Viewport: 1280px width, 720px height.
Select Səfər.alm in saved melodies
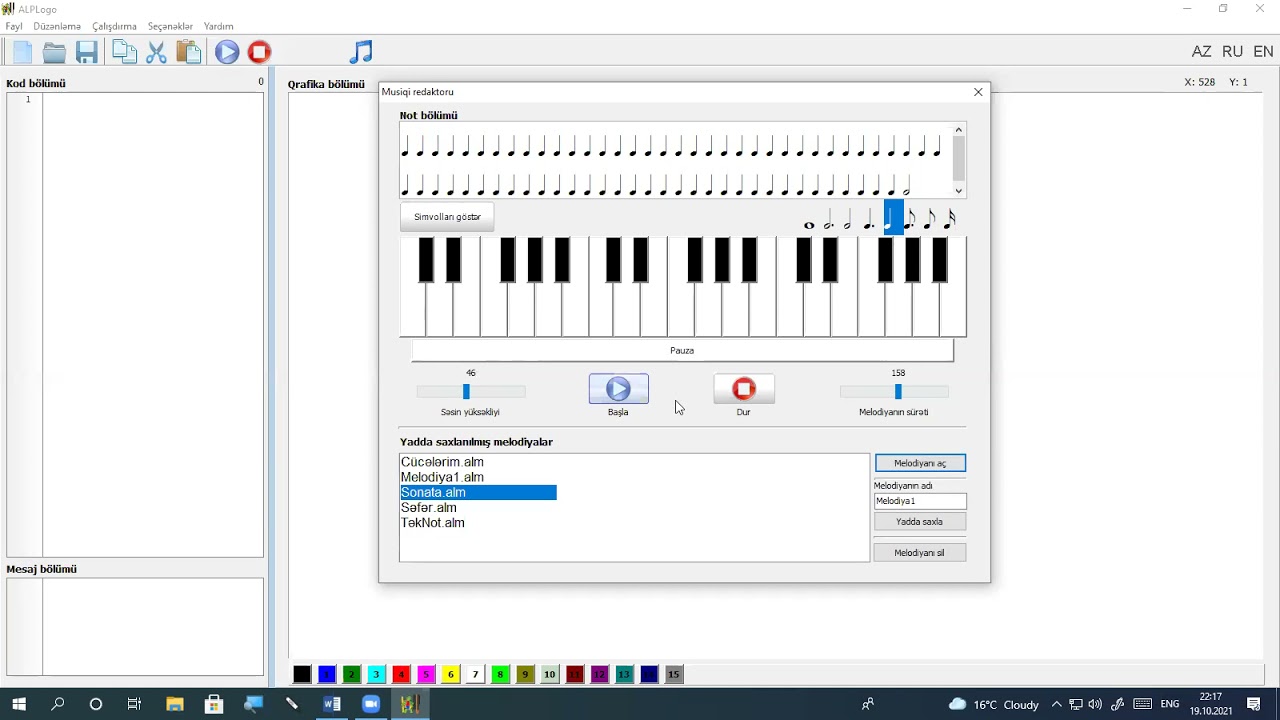(429, 507)
